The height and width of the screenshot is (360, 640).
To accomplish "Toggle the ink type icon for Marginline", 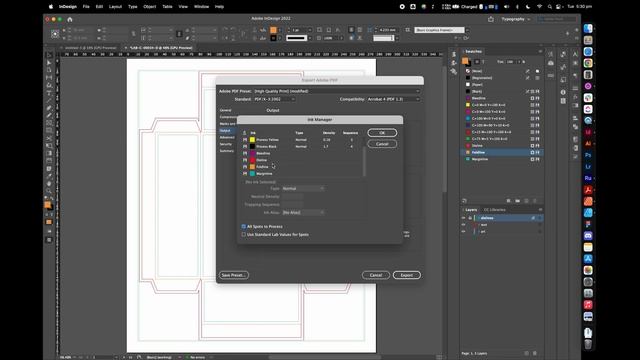I will coord(245,173).
